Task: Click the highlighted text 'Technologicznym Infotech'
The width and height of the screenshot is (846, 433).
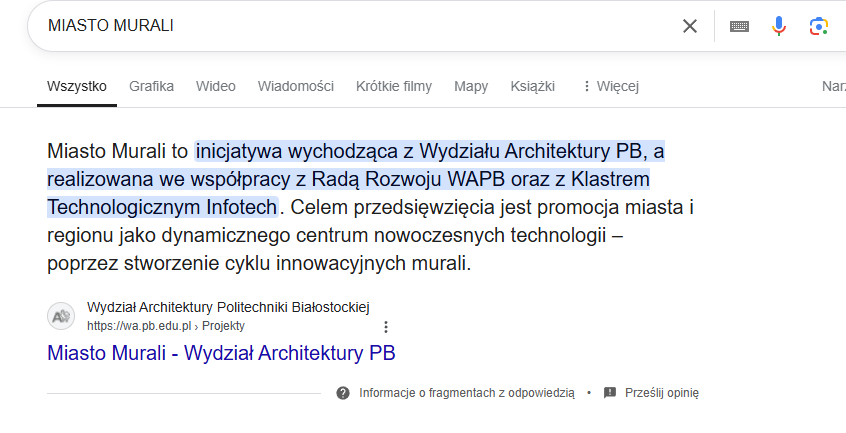Action: 162,207
